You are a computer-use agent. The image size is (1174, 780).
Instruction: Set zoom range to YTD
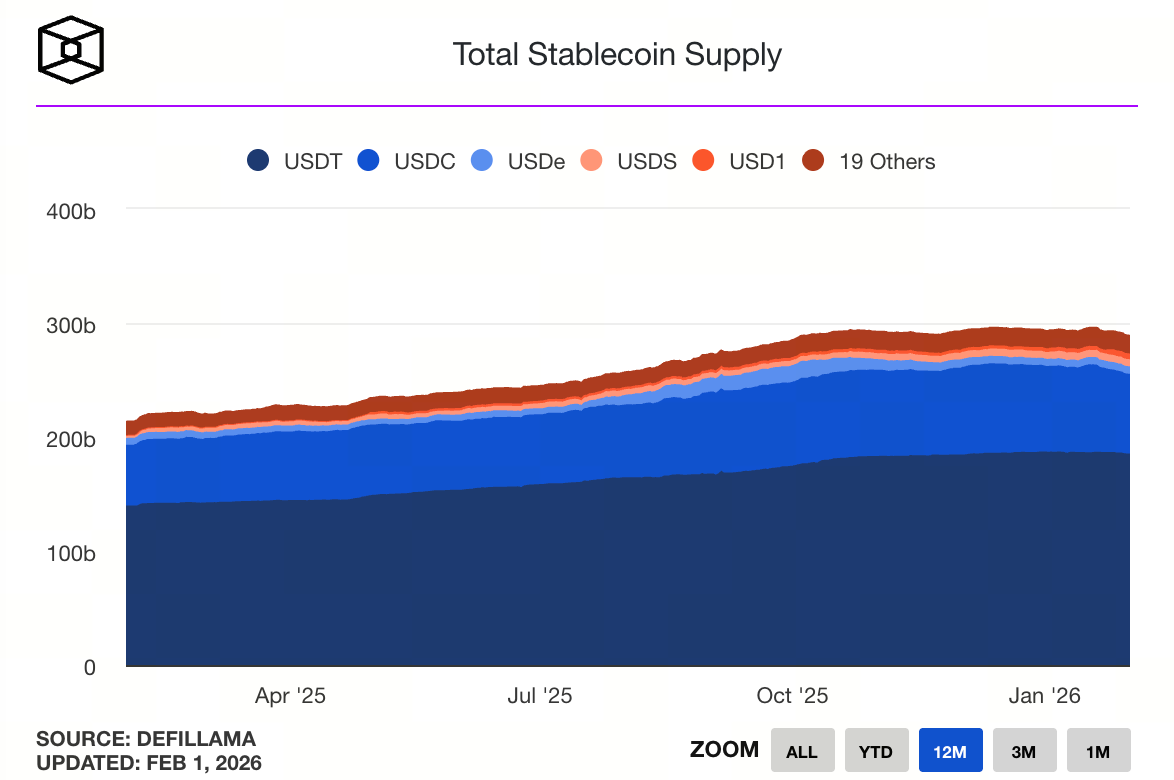point(876,751)
